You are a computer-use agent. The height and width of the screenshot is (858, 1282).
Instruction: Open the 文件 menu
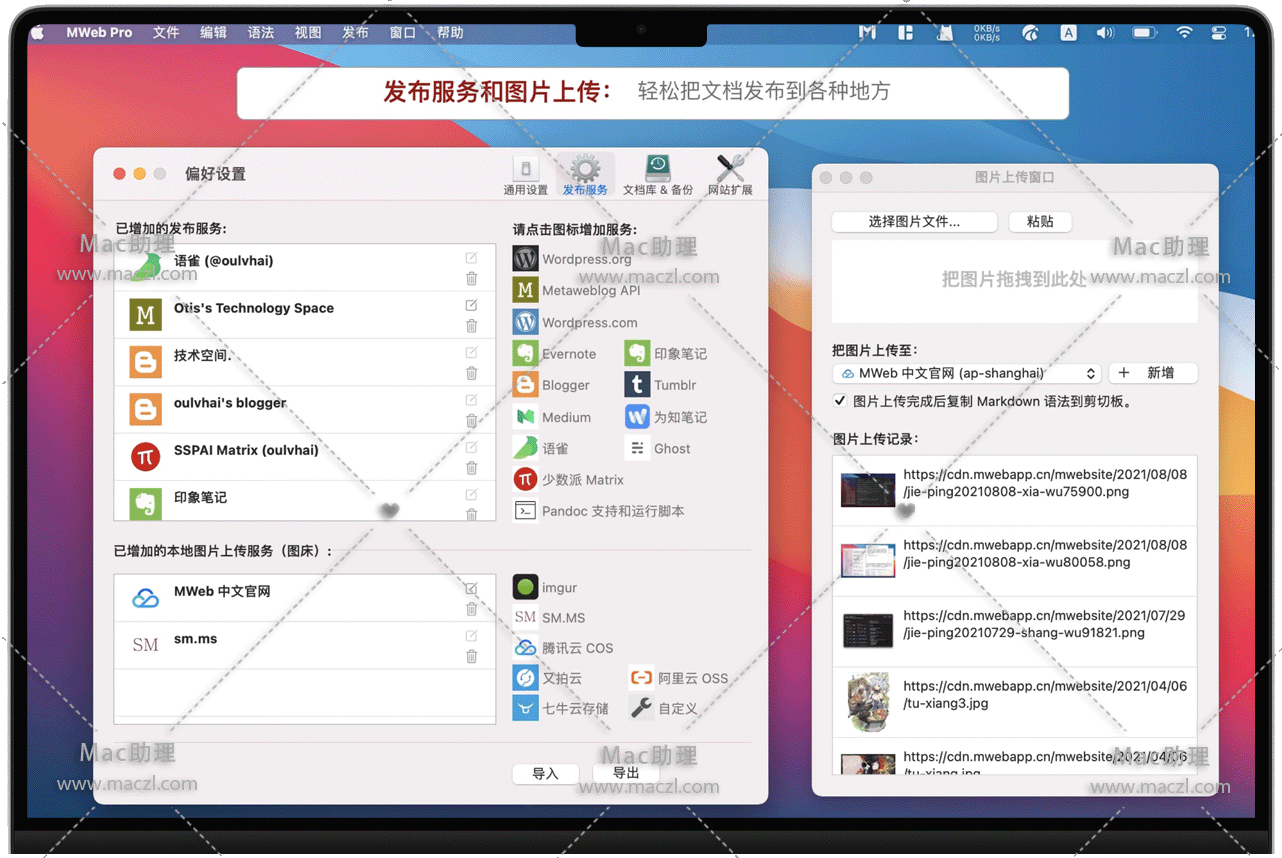coord(166,32)
